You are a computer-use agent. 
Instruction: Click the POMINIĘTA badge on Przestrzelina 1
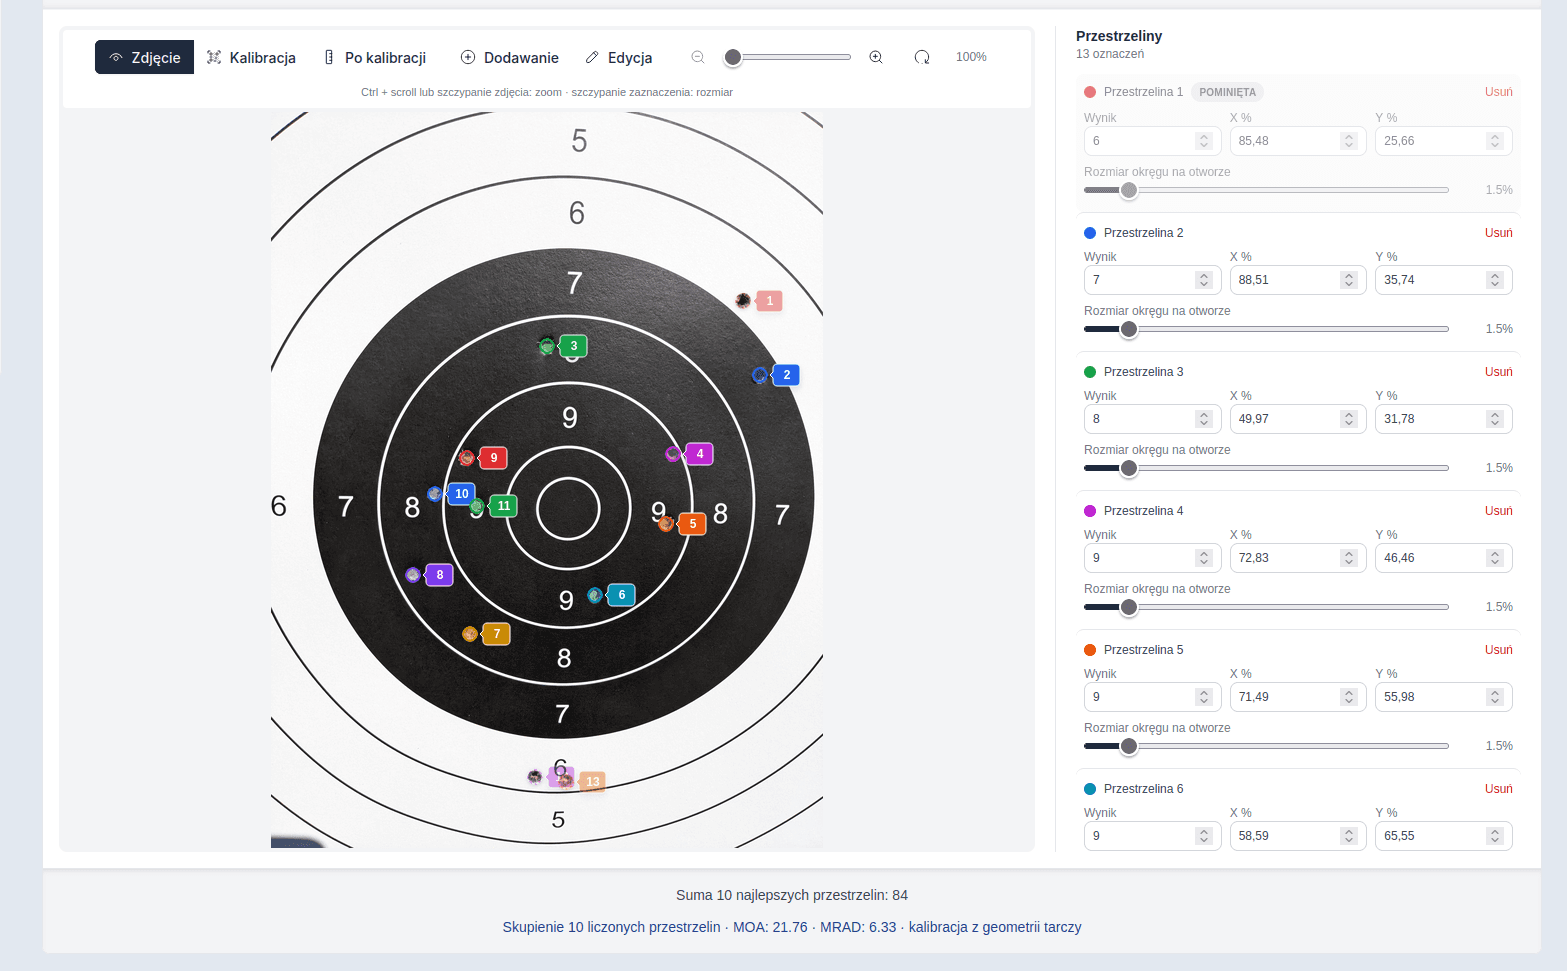[1227, 92]
